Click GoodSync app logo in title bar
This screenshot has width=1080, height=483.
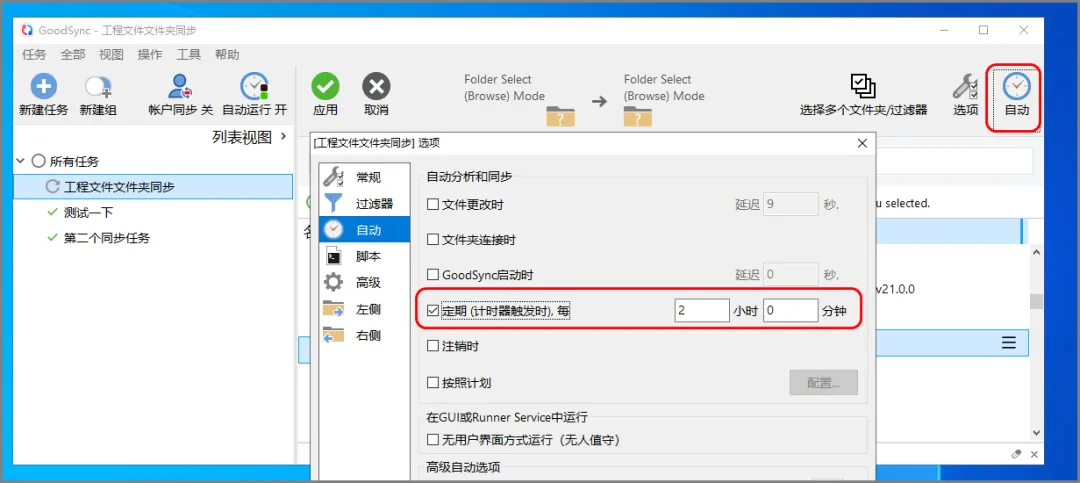click(27, 30)
